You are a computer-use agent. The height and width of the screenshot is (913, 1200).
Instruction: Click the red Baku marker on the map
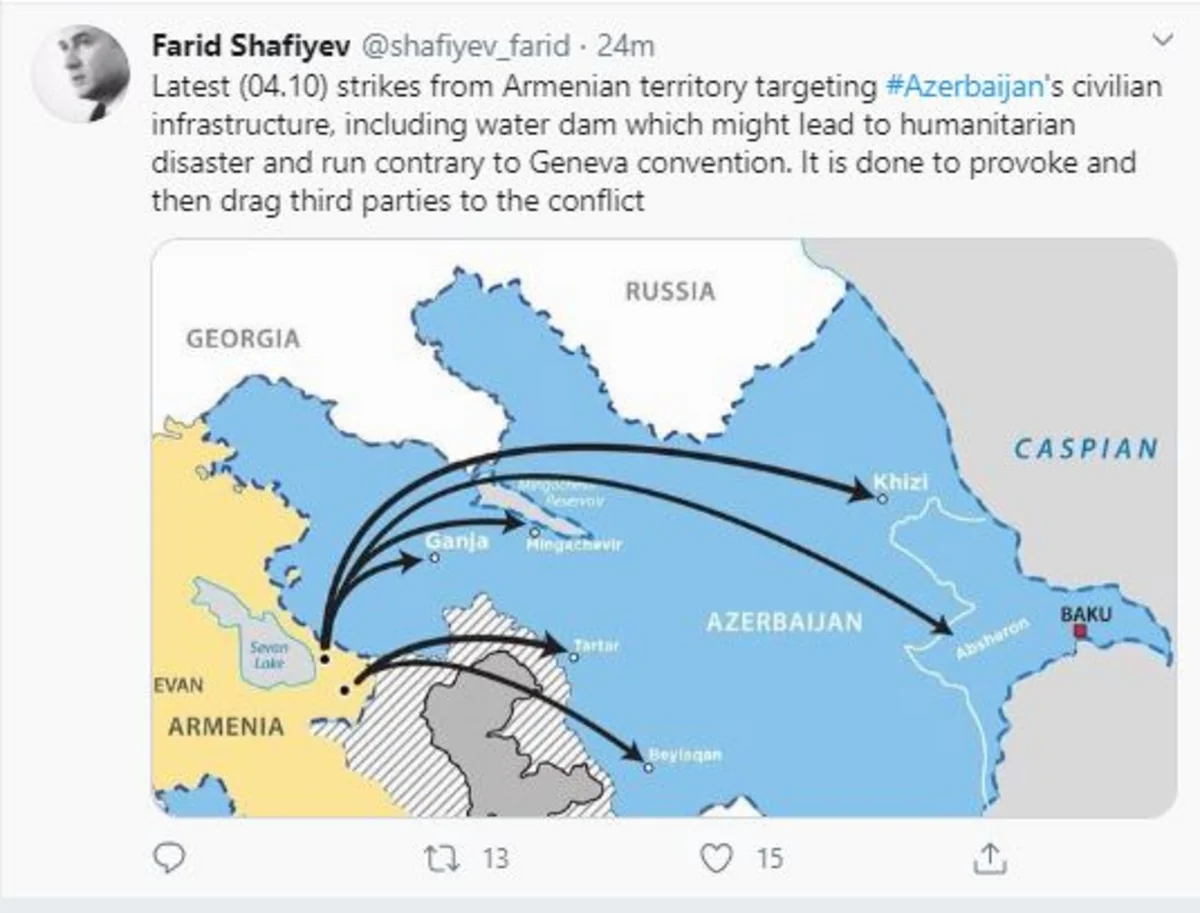(1079, 631)
